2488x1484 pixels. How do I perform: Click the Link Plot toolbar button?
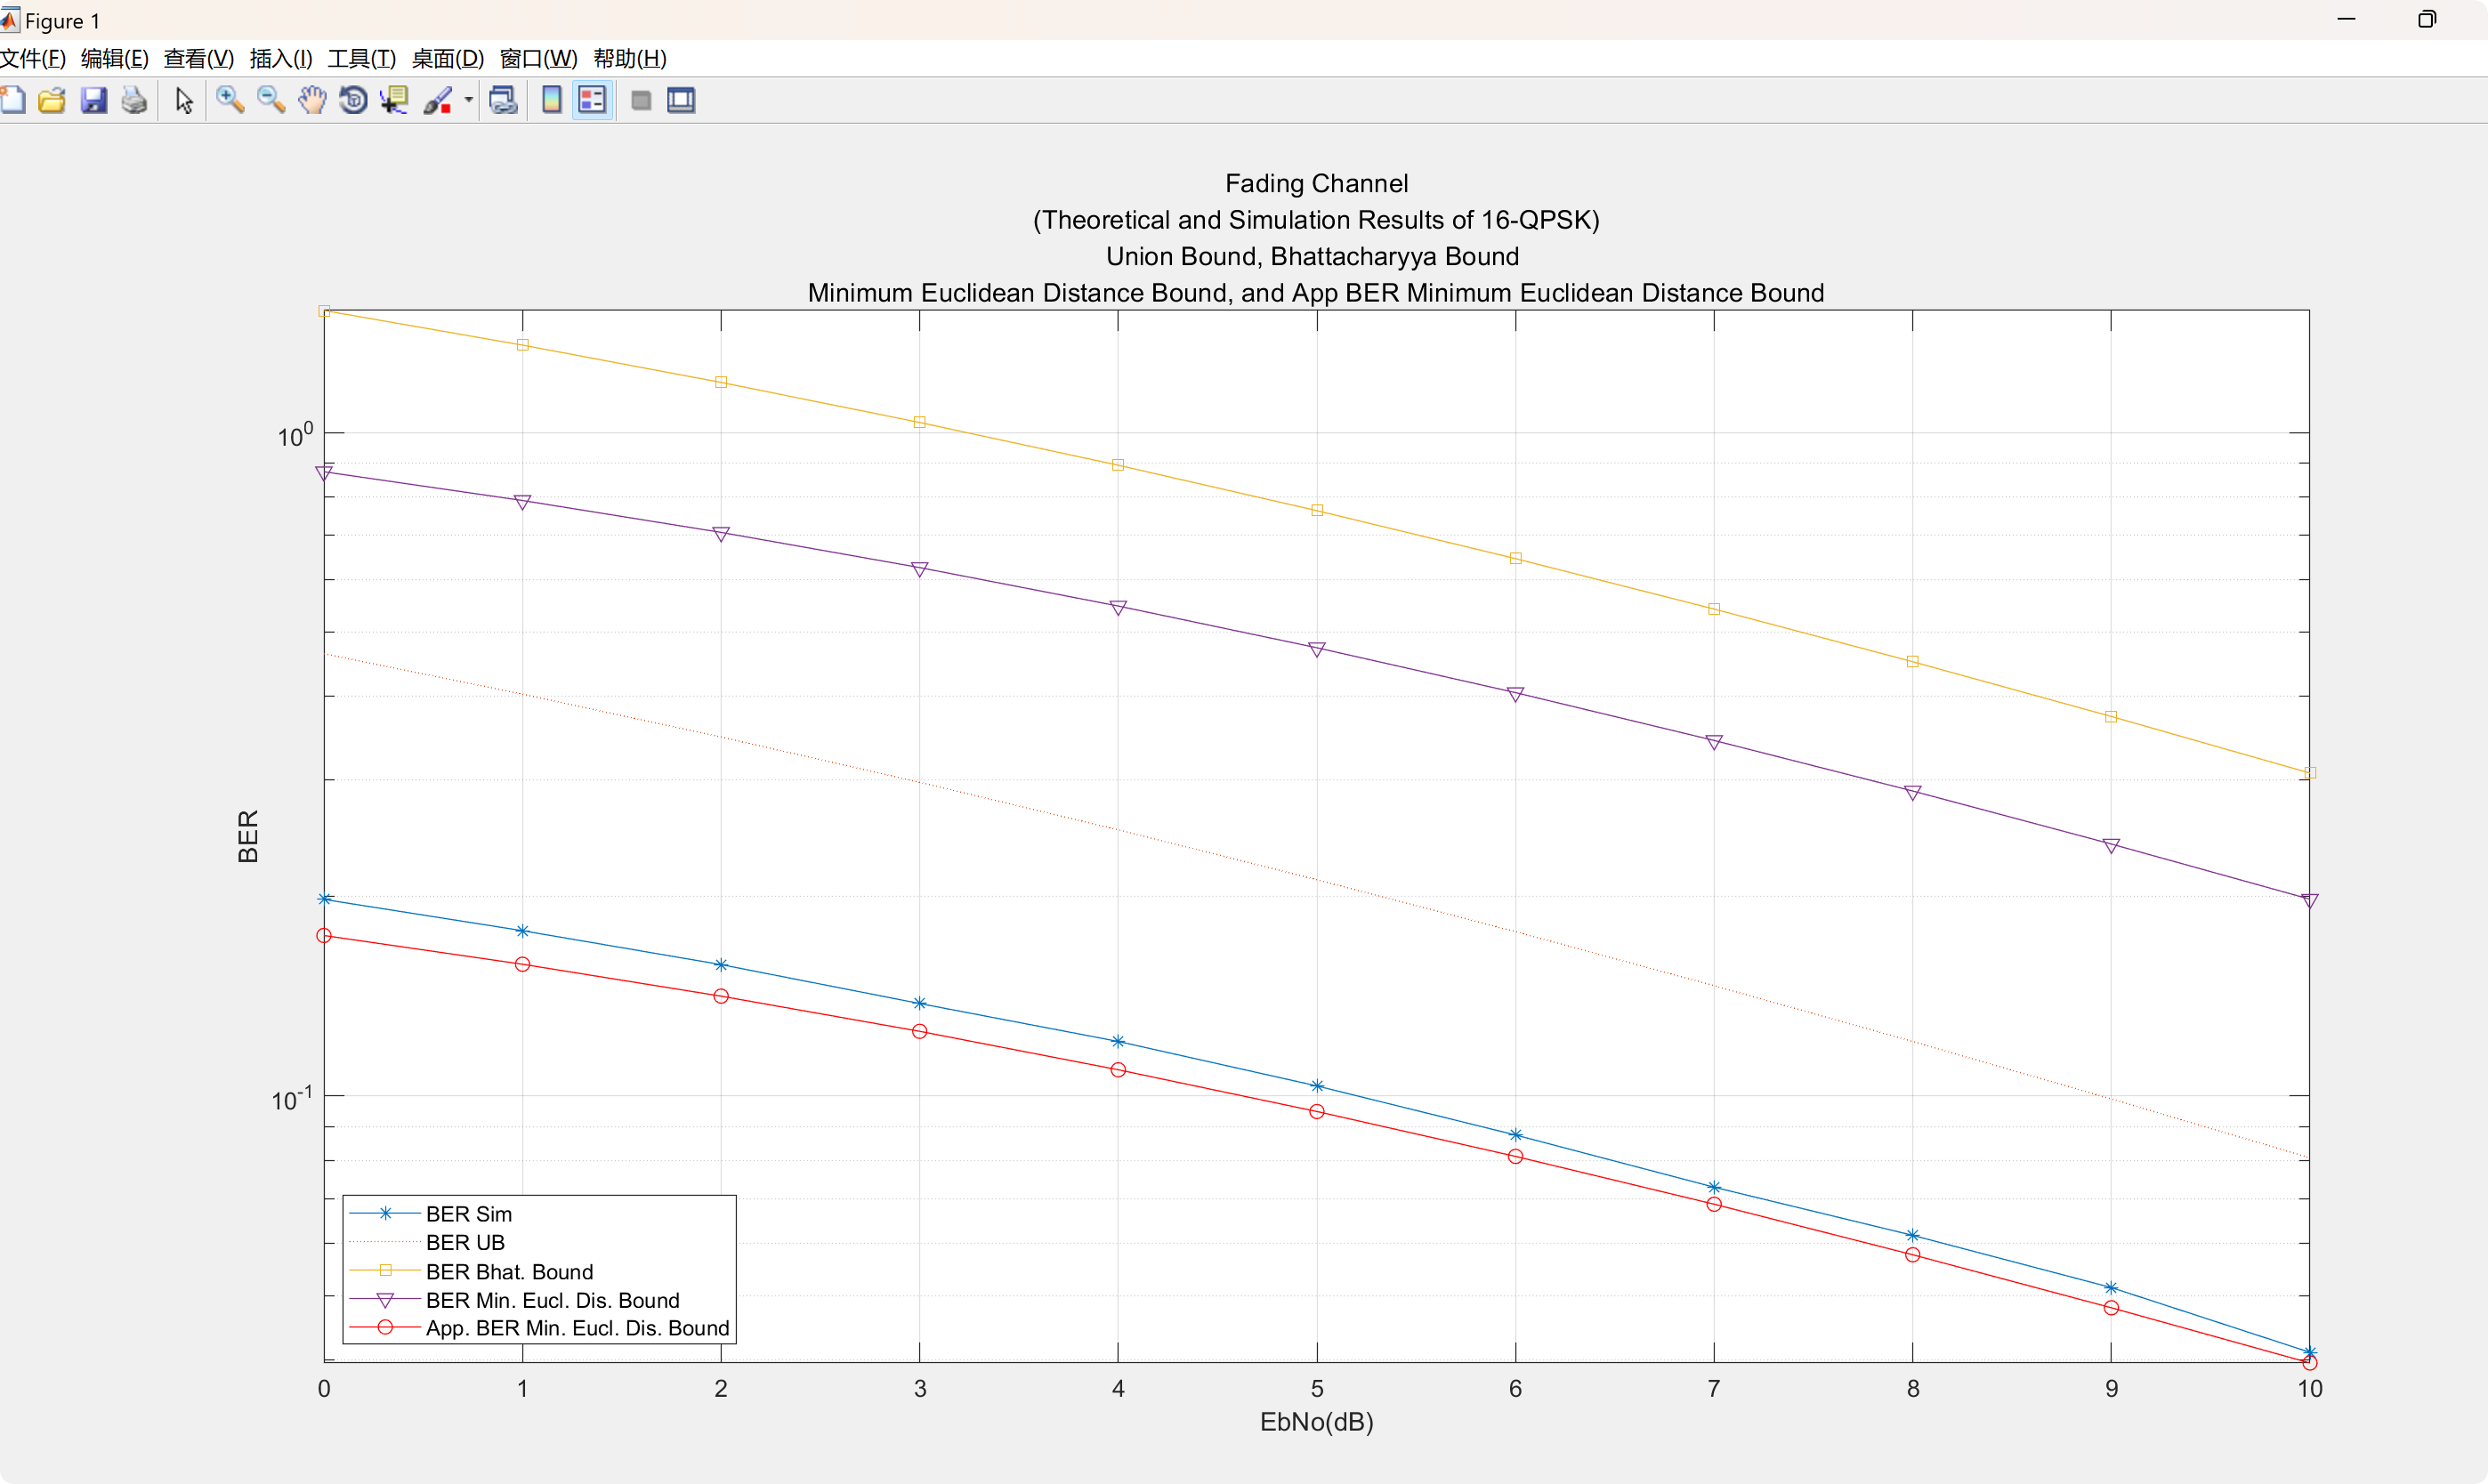(503, 100)
